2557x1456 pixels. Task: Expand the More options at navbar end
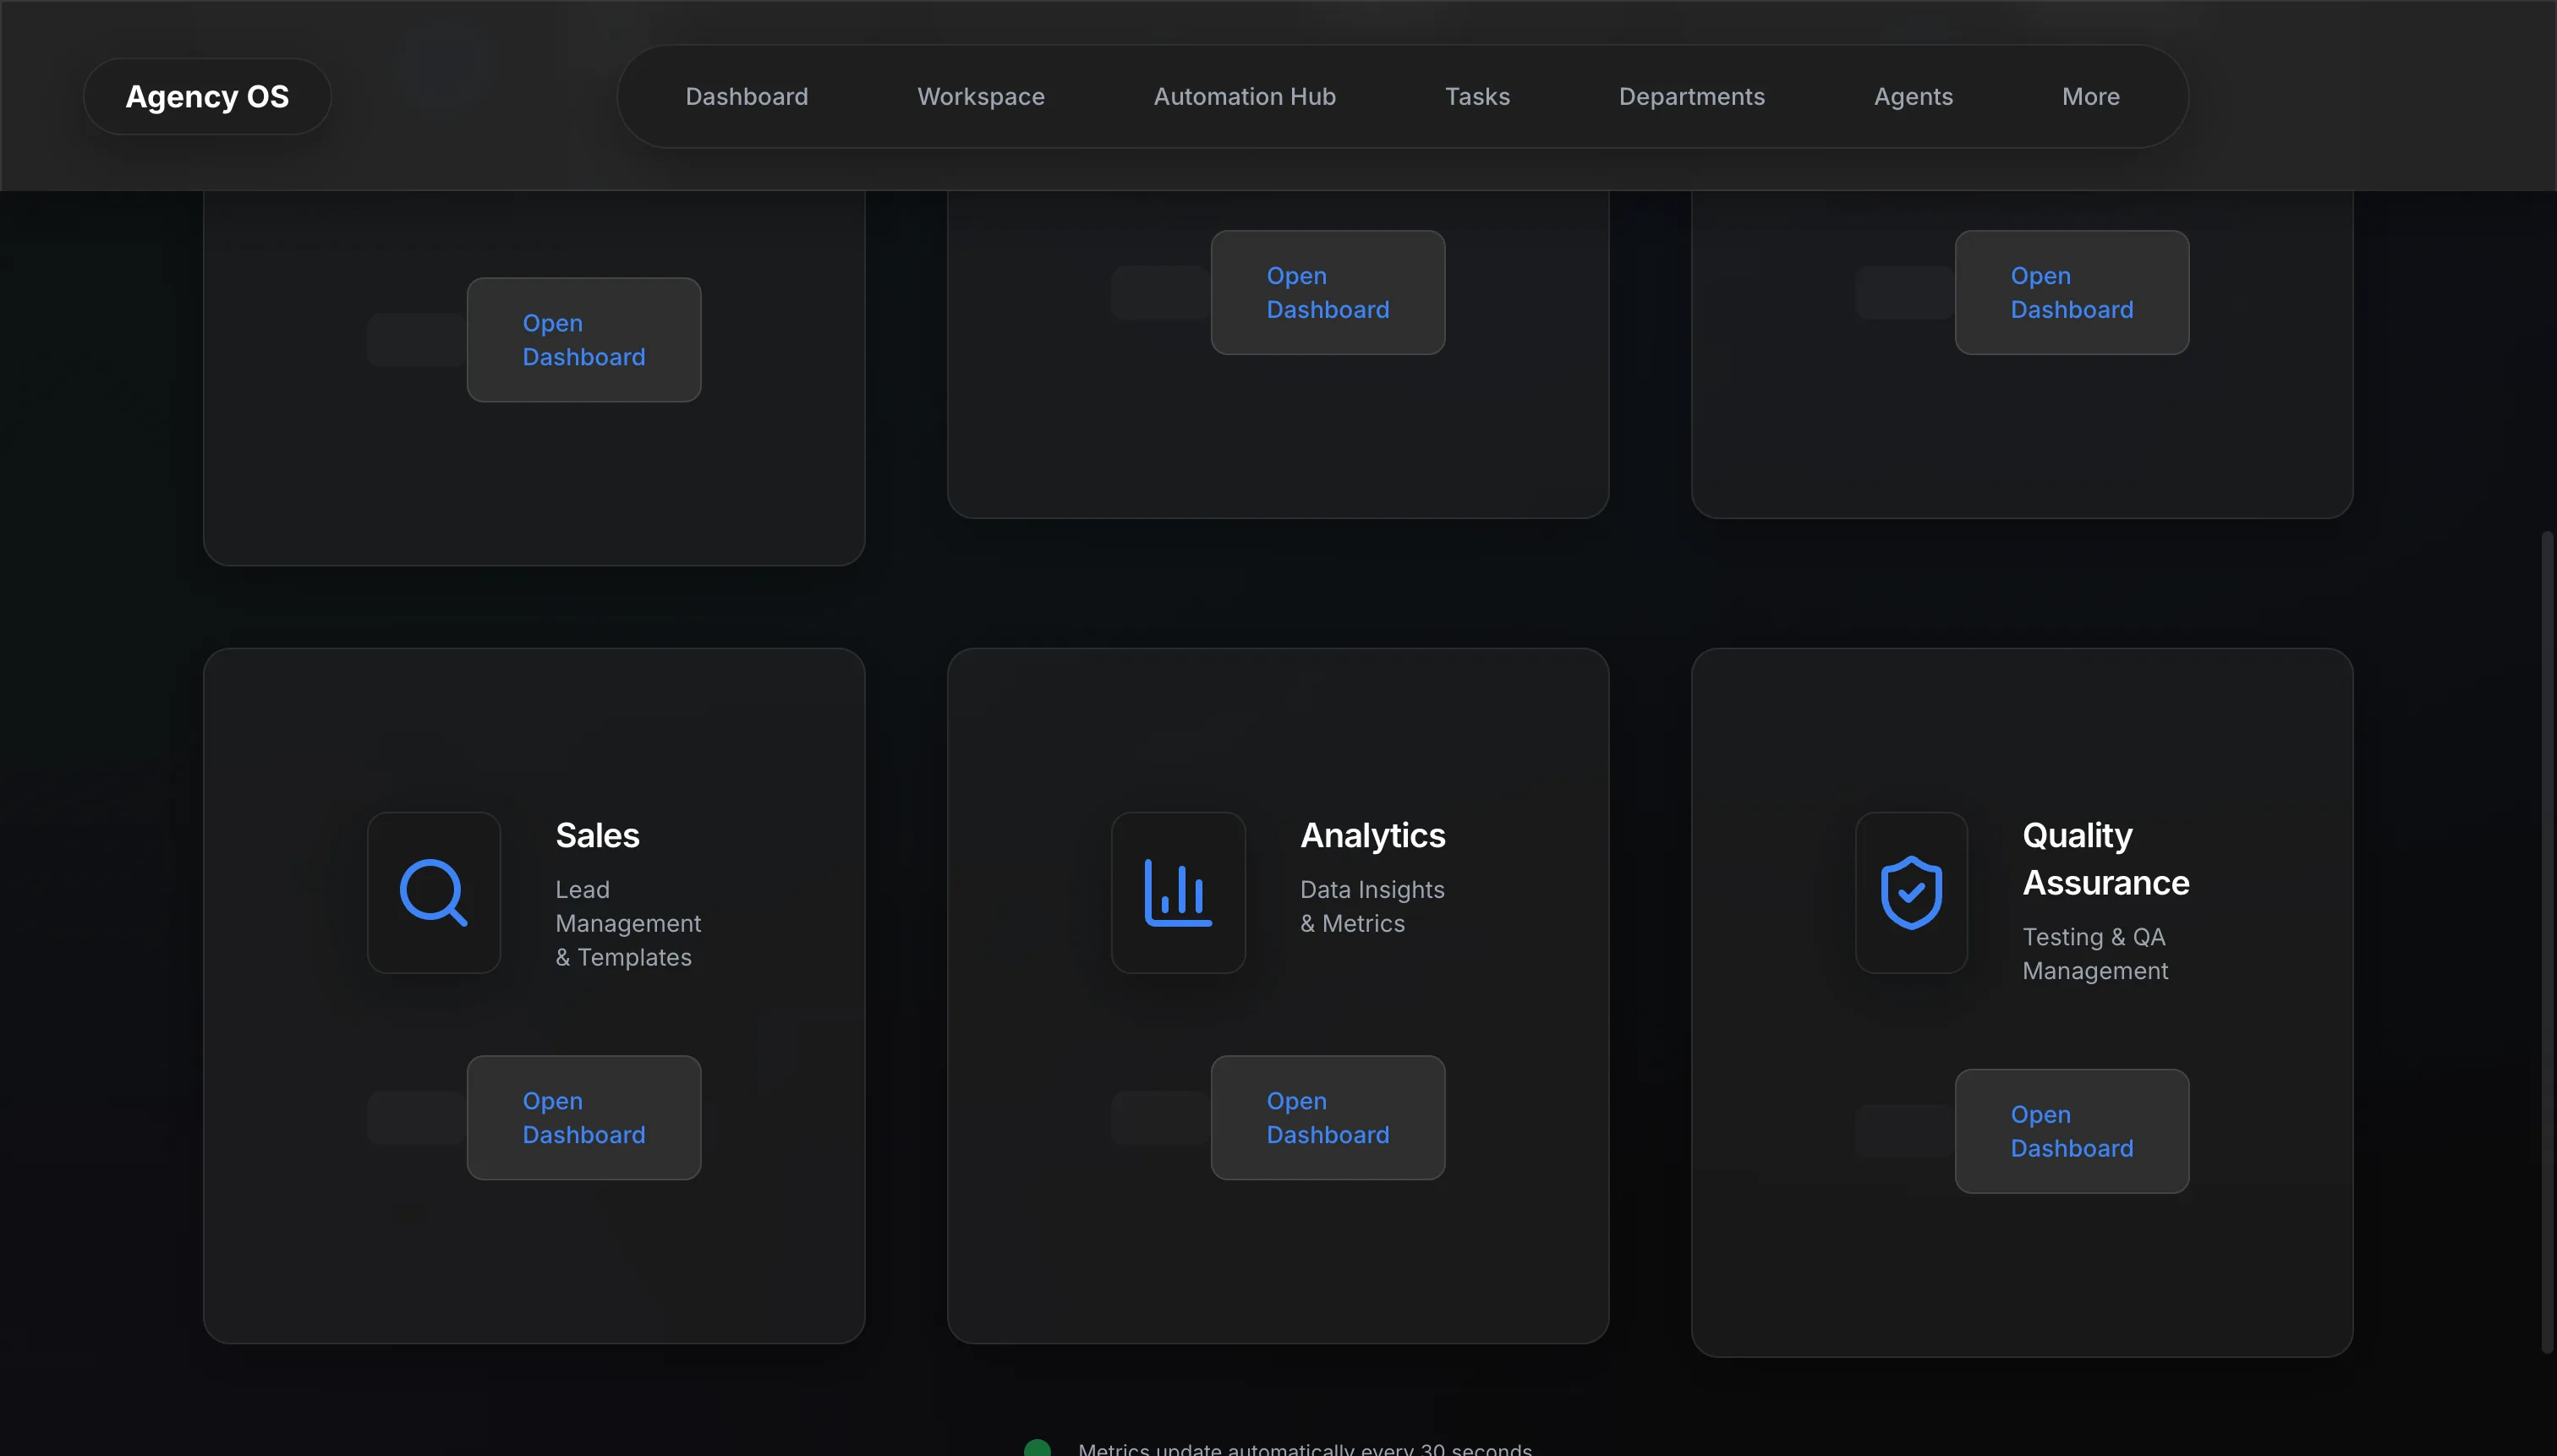(2090, 96)
